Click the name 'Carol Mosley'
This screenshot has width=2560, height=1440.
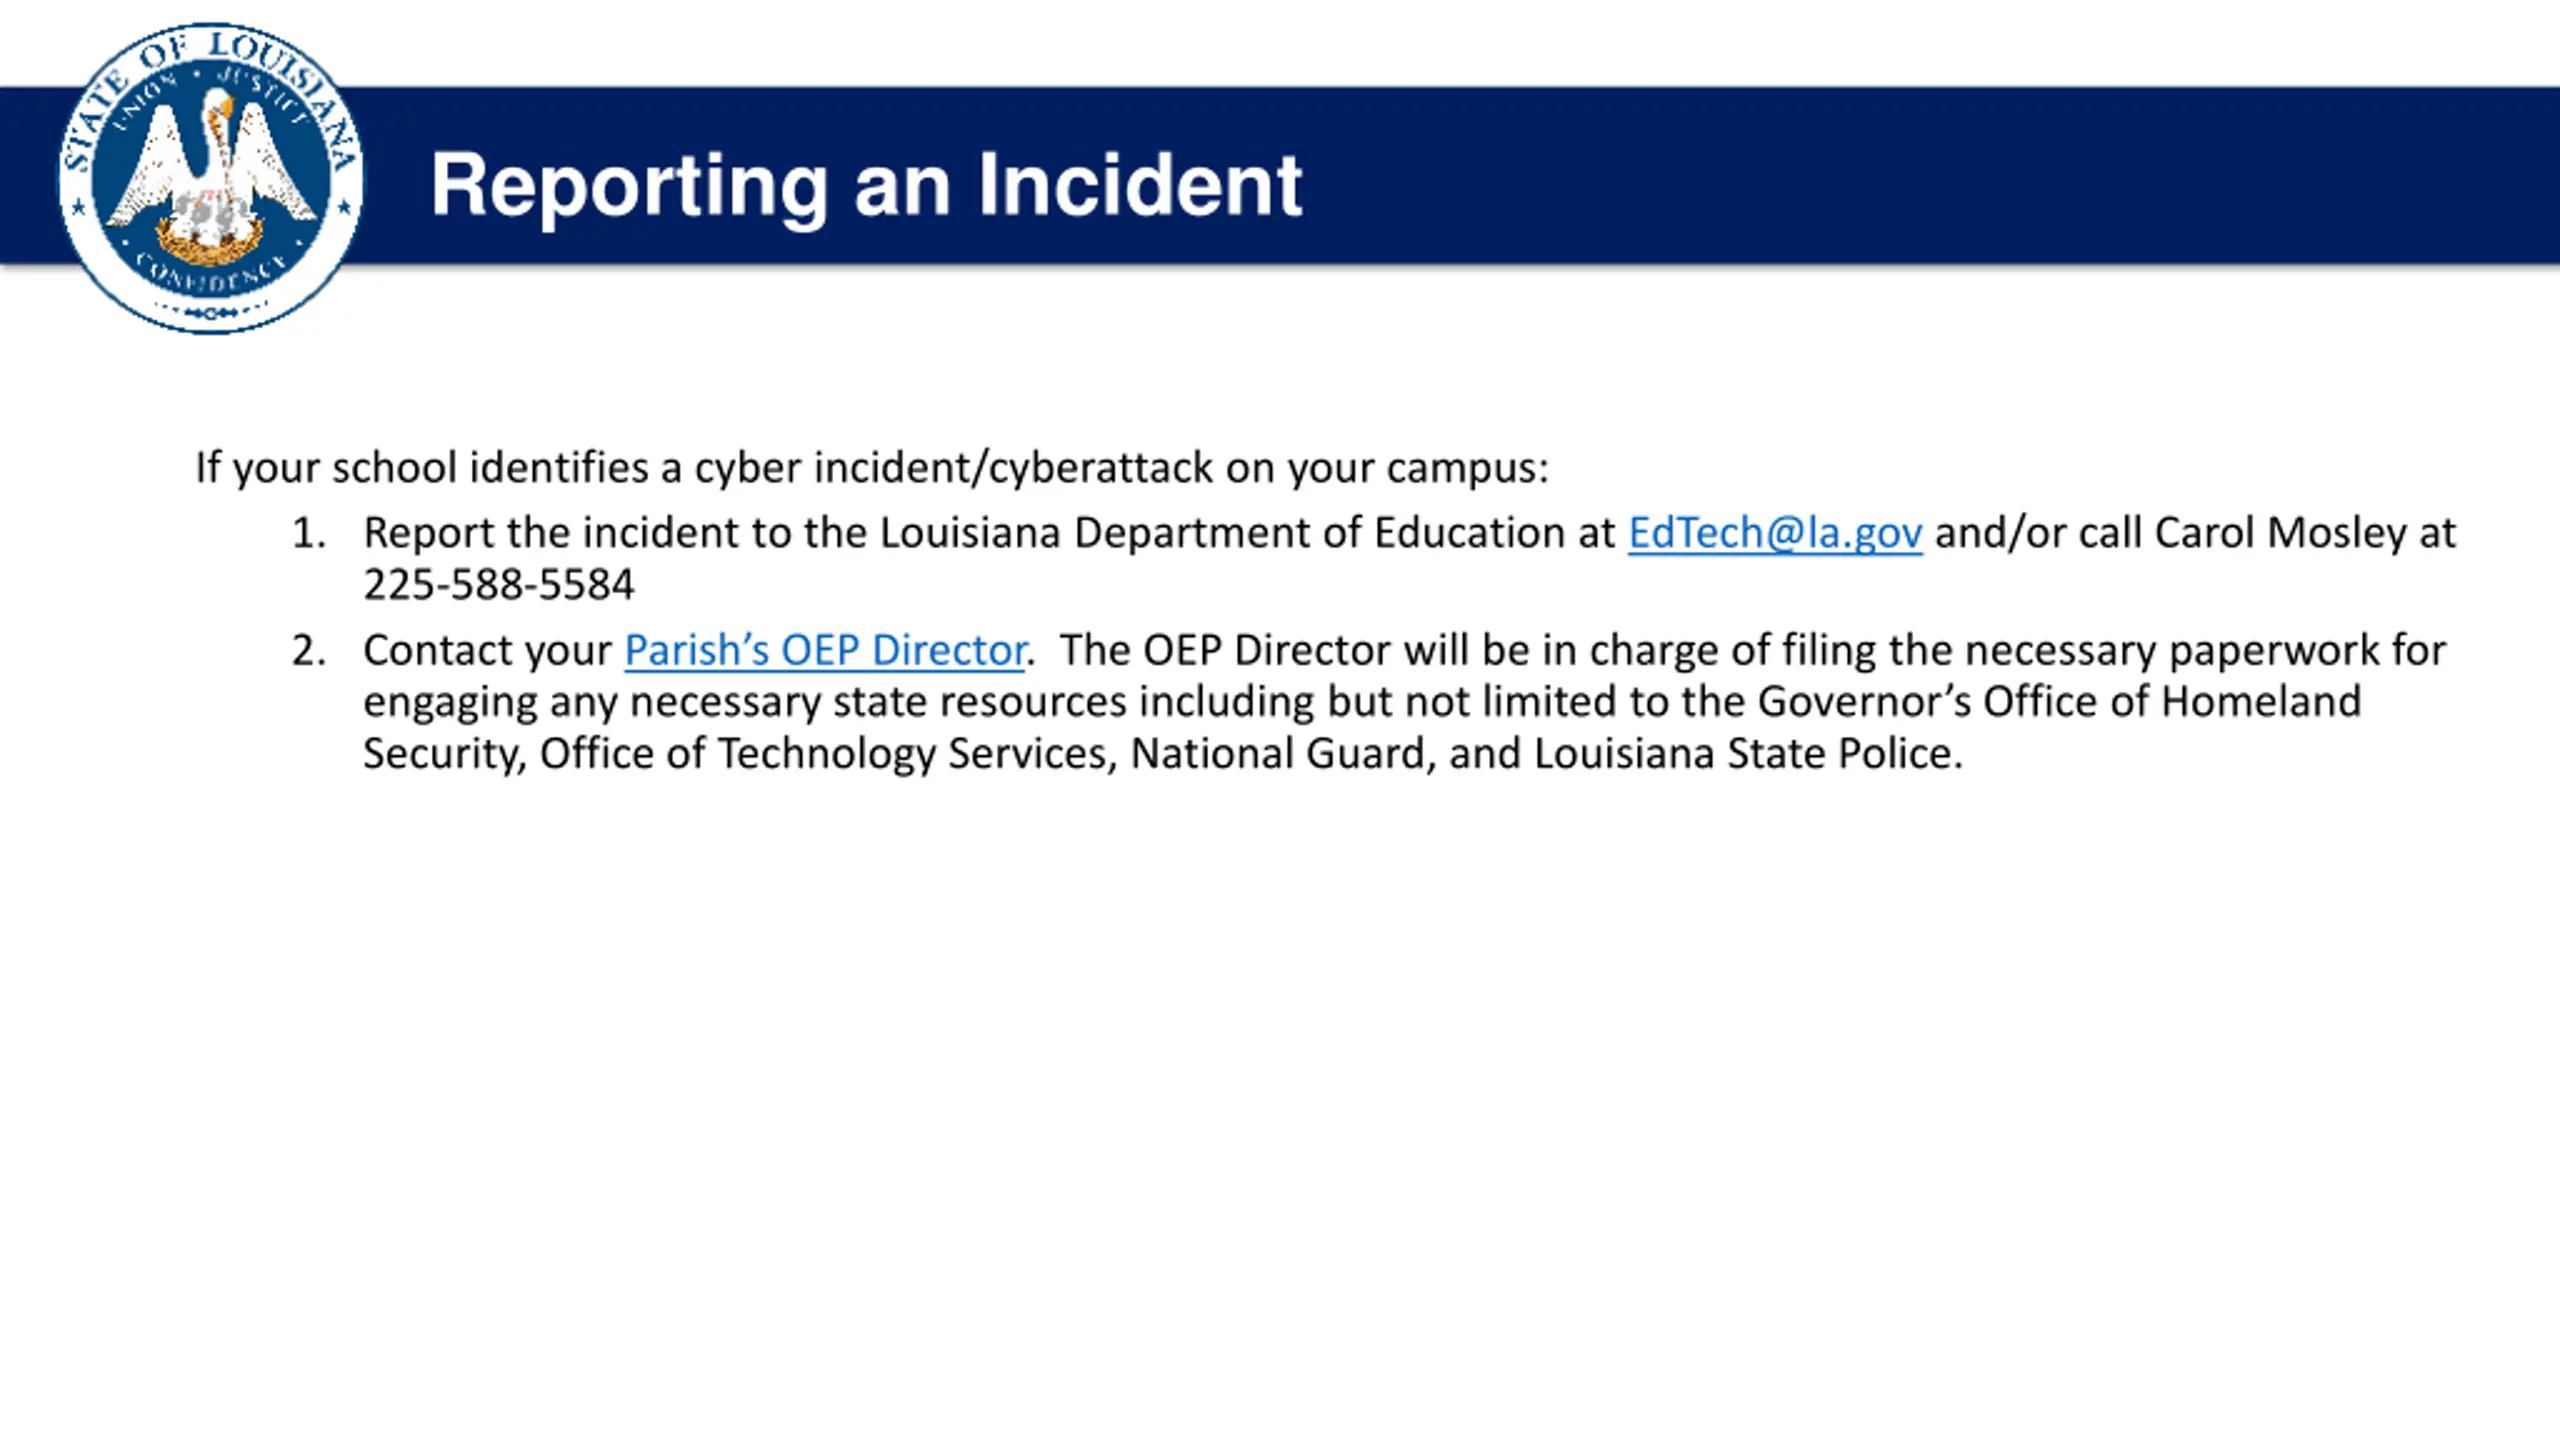pos(2280,533)
